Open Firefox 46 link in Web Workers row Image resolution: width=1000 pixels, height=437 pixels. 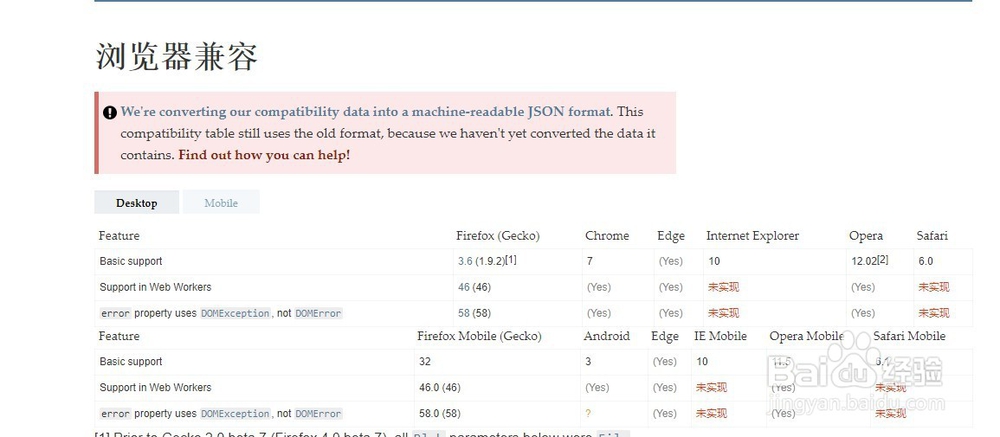(x=464, y=287)
